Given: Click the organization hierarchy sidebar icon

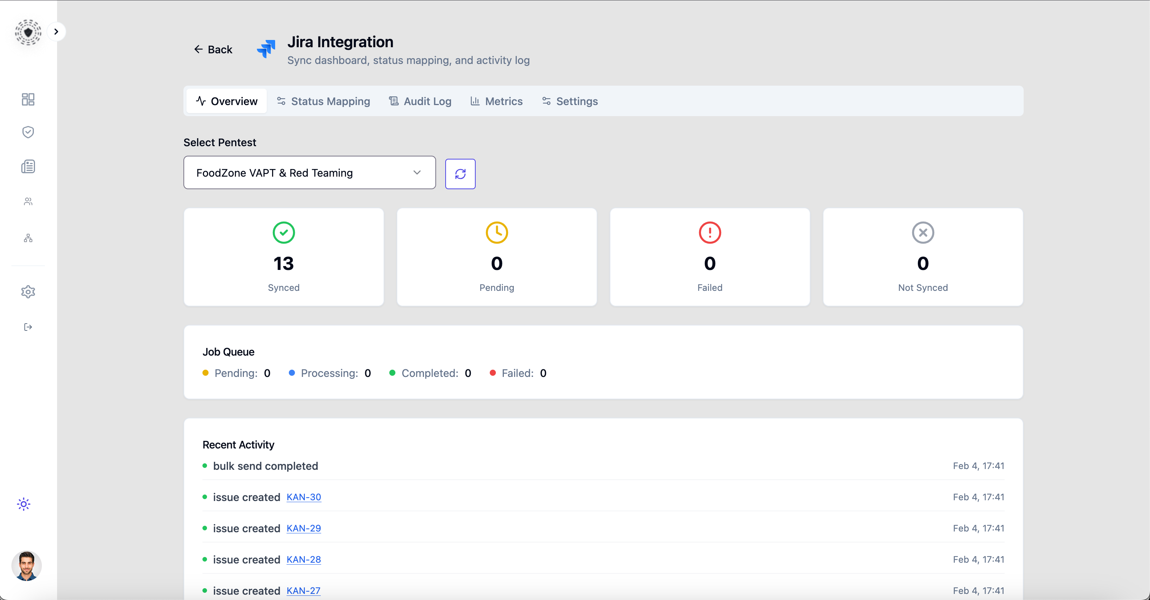Looking at the screenshot, I should pos(28,238).
